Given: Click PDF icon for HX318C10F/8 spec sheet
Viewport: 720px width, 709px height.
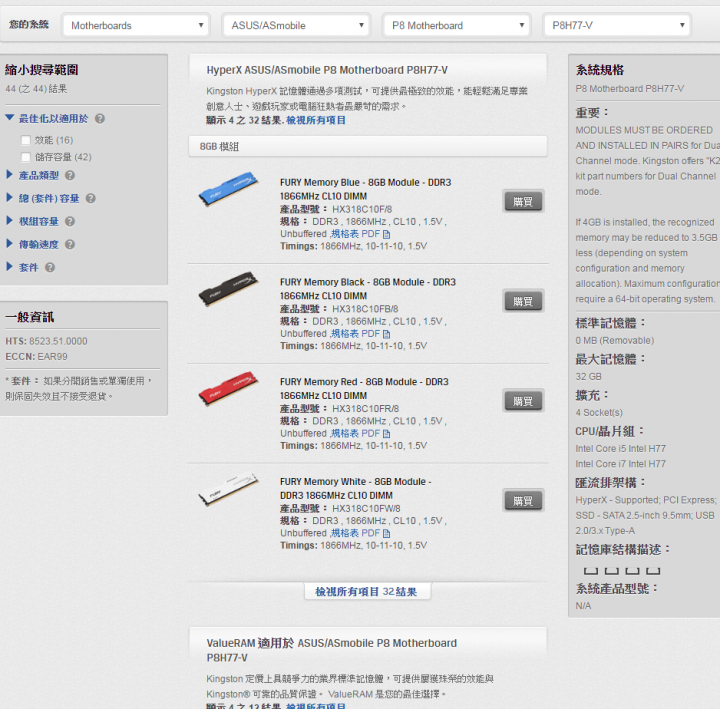Looking at the screenshot, I should (386, 234).
